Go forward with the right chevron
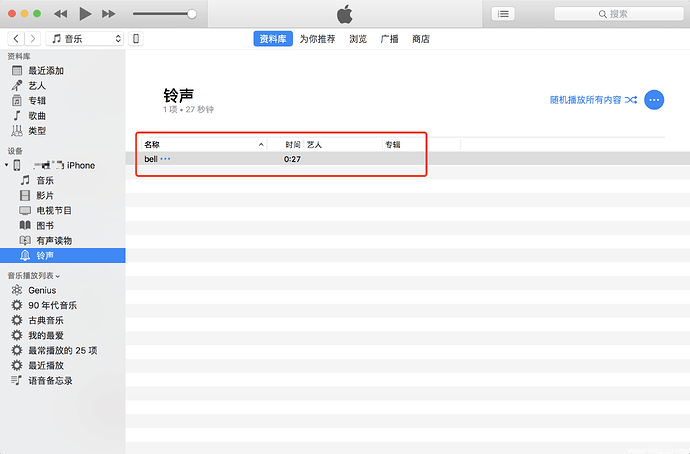The width and height of the screenshot is (690, 454). (x=33, y=39)
